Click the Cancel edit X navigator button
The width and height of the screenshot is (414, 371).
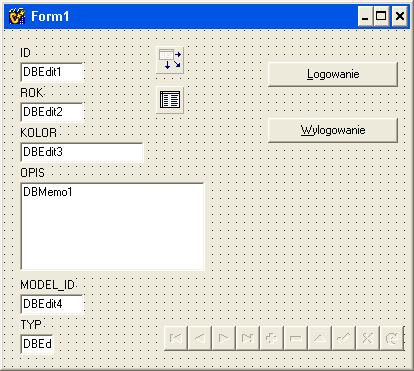pyautogui.click(x=367, y=338)
